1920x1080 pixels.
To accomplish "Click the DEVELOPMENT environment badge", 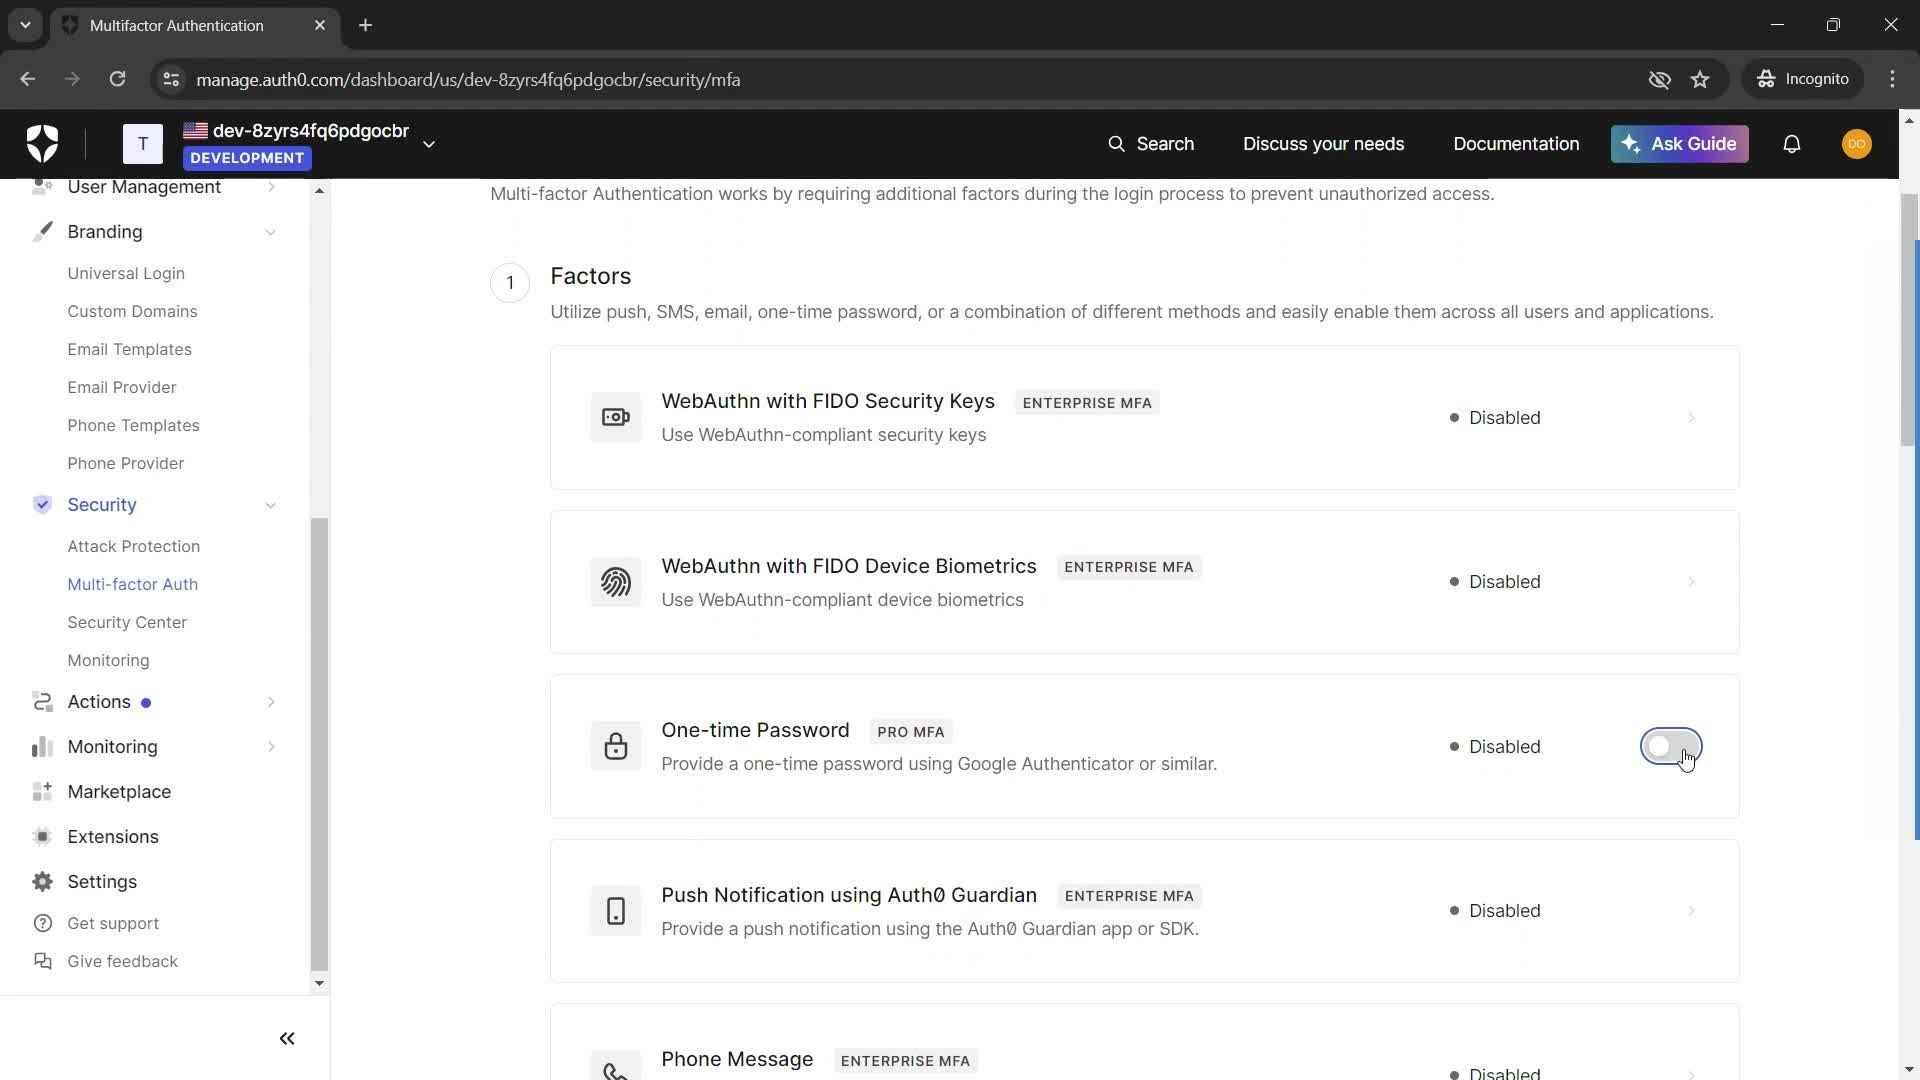I will tap(247, 158).
